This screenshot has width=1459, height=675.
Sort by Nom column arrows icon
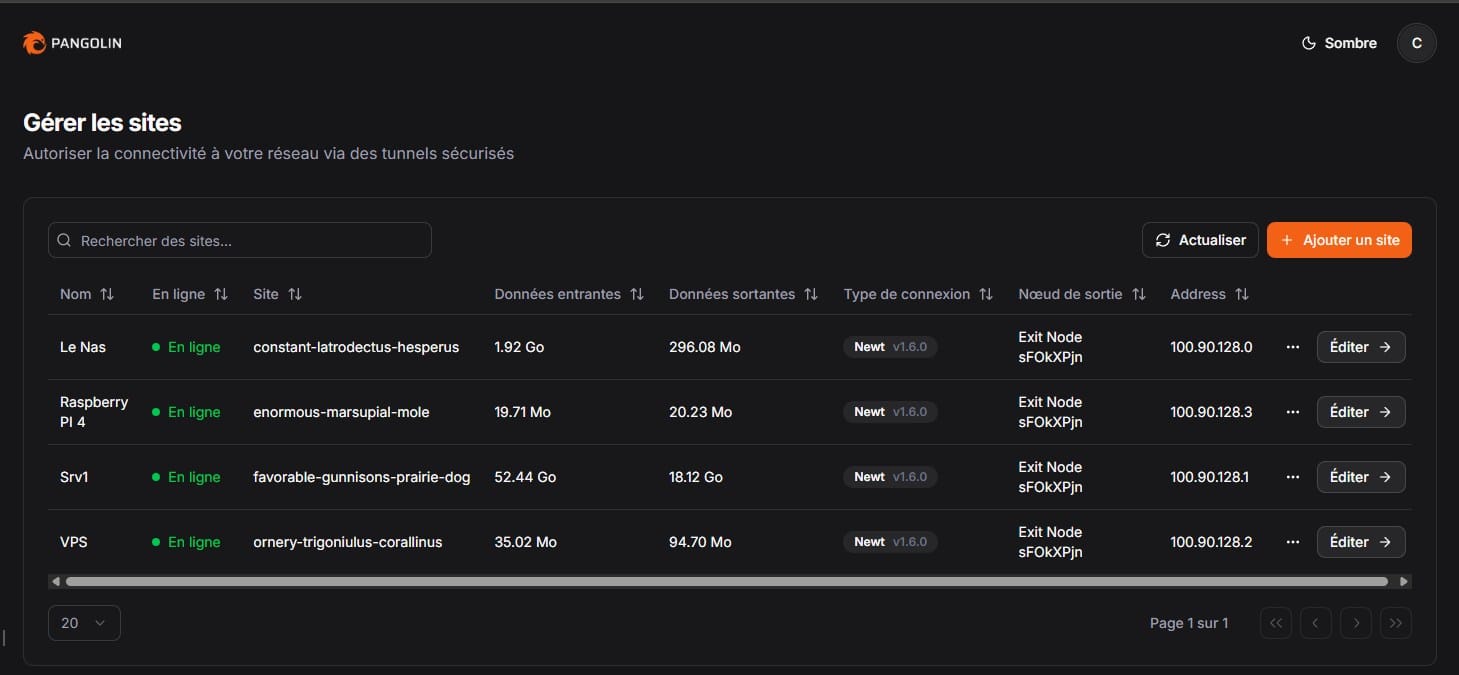(107, 294)
